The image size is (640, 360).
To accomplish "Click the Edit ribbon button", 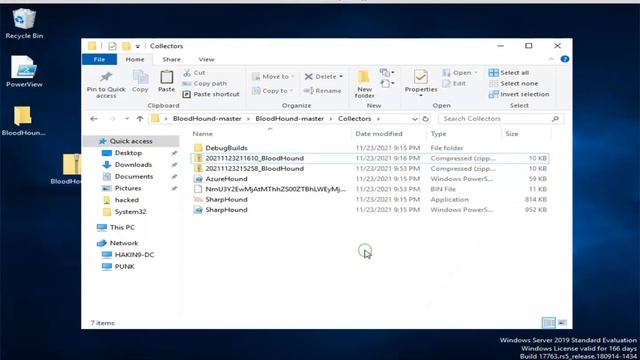I will (x=454, y=83).
